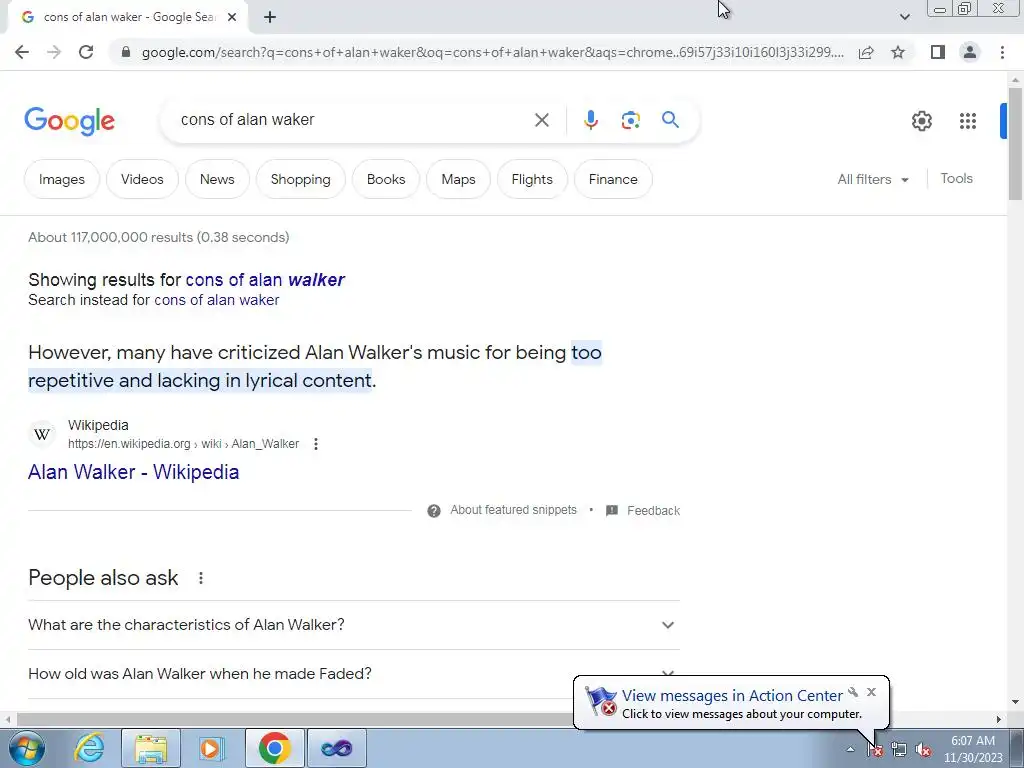Screen dimensions: 1024x768
Task: Open 'People also ask' options menu
Action: 201,578
